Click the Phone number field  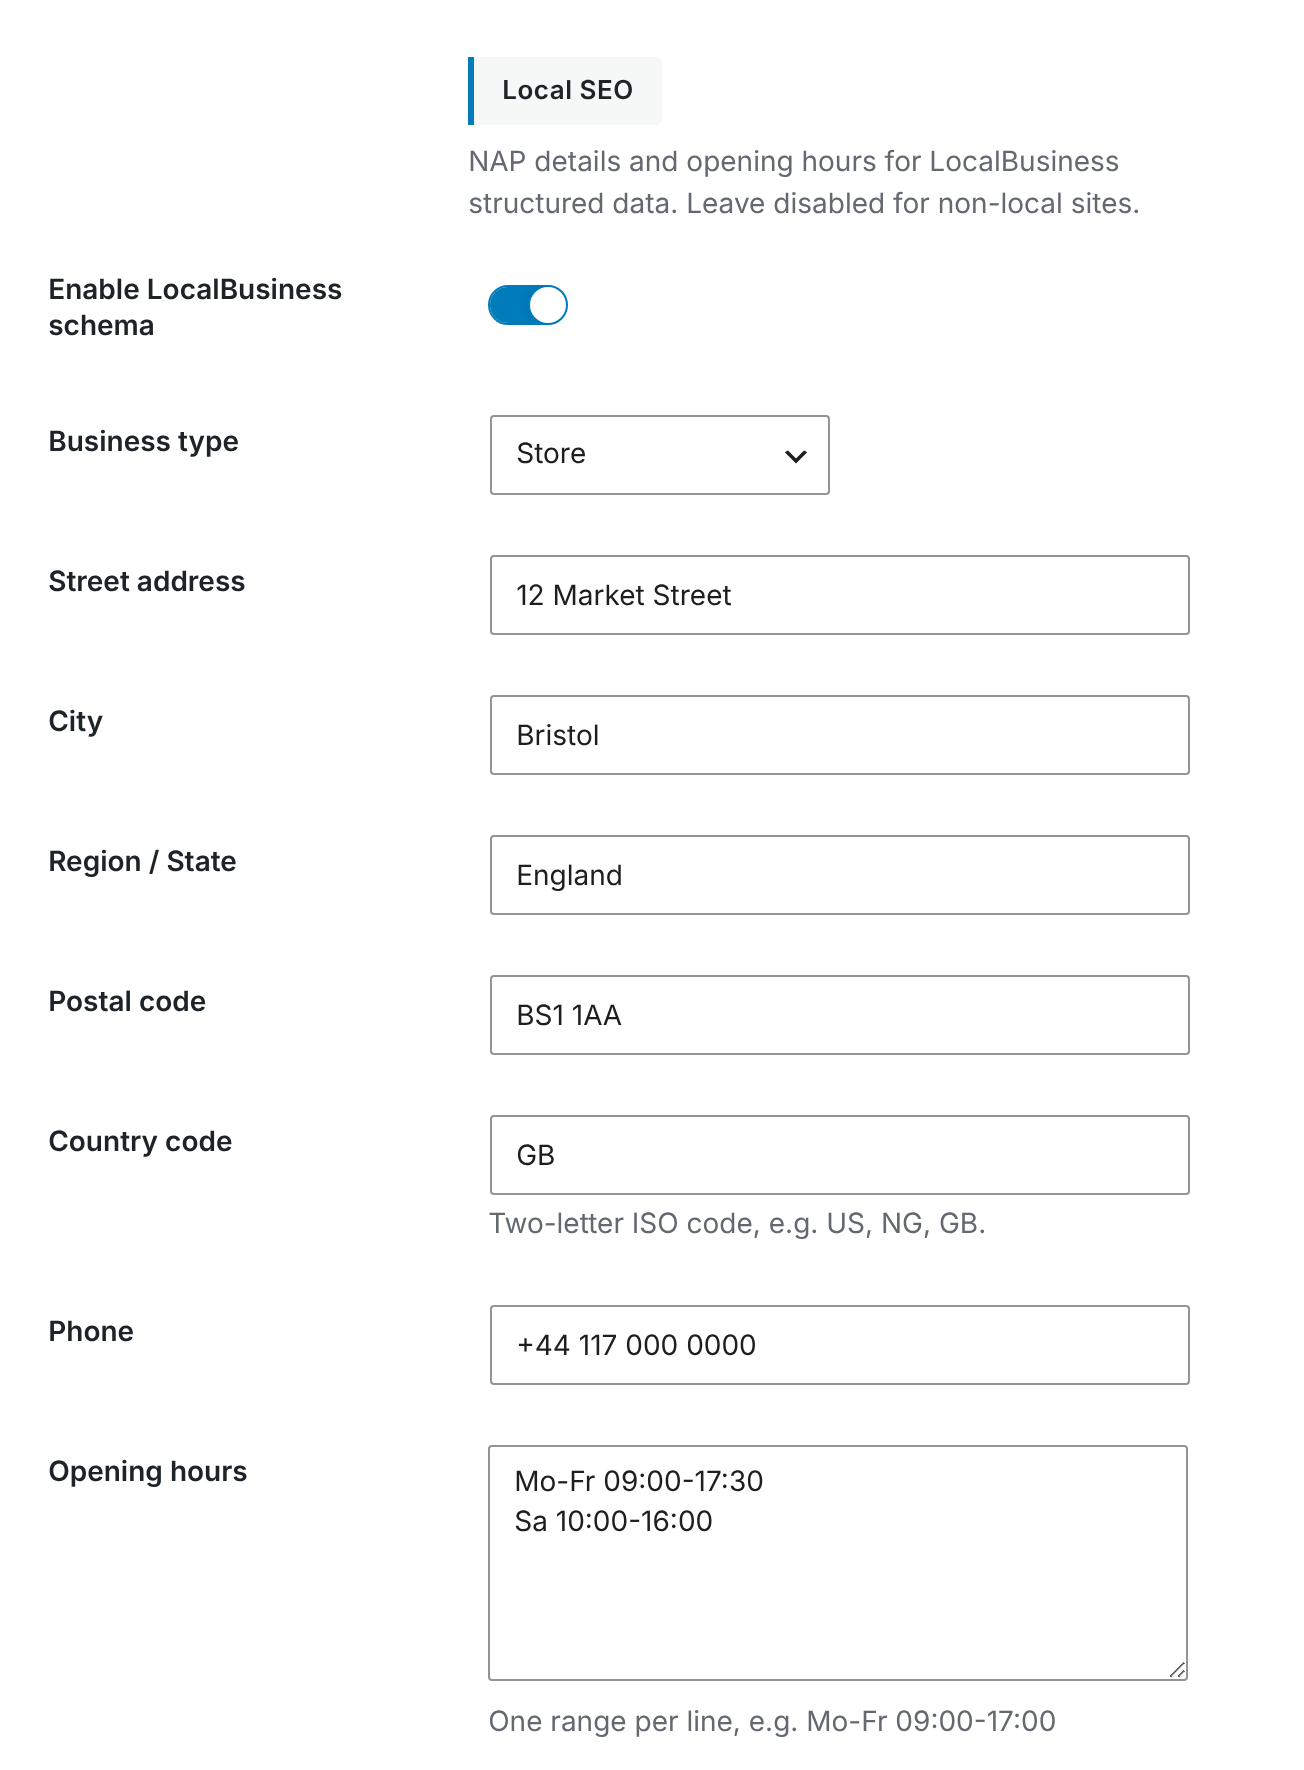(x=840, y=1345)
